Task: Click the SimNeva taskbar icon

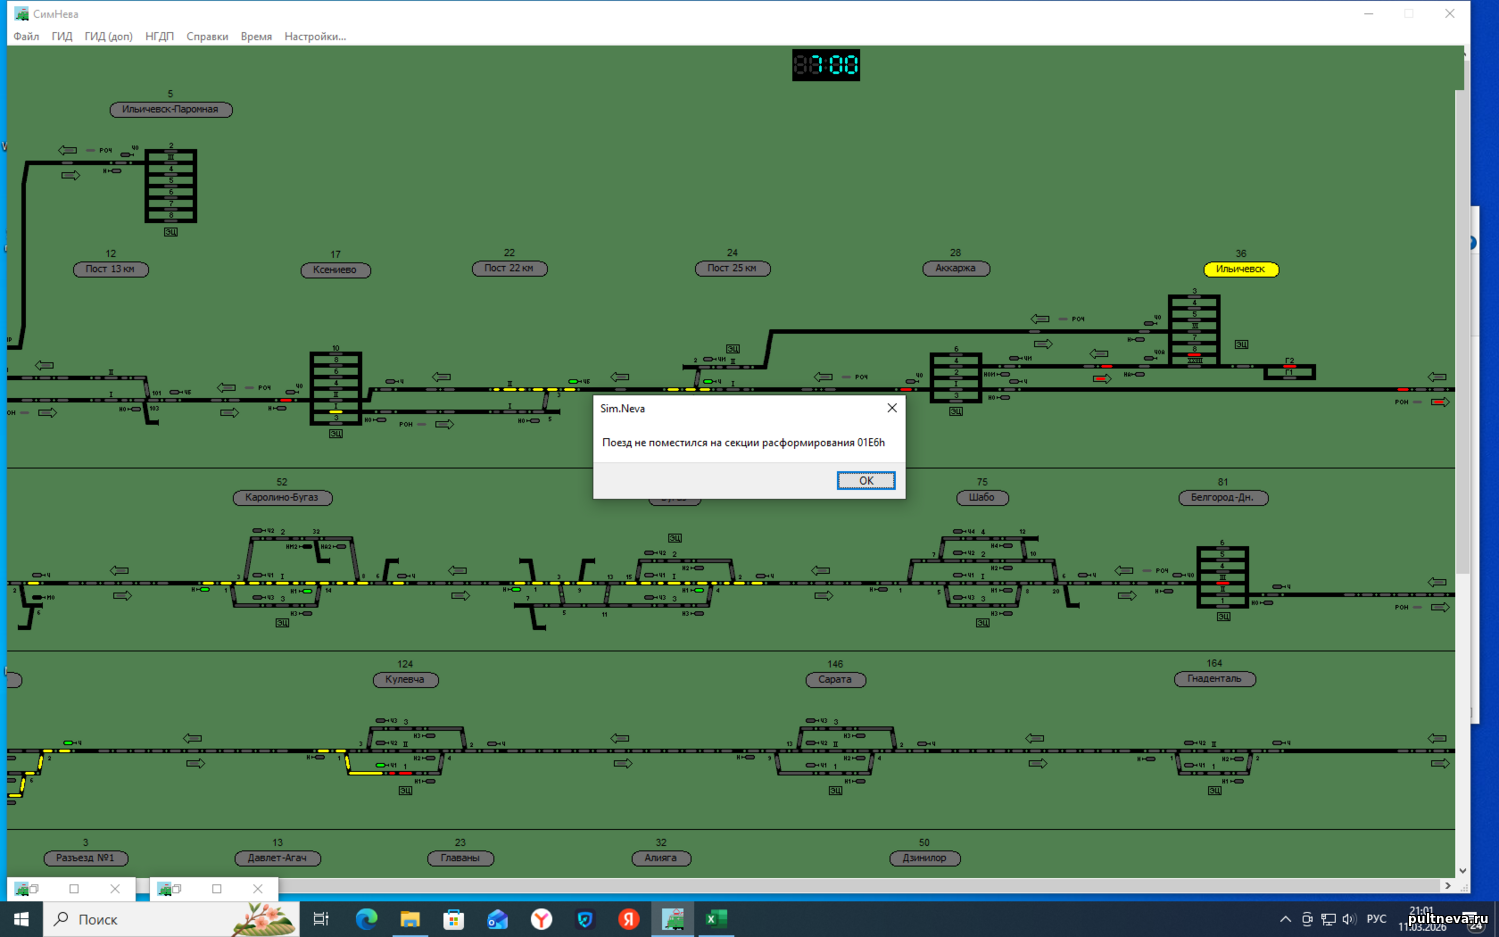Action: (673, 919)
